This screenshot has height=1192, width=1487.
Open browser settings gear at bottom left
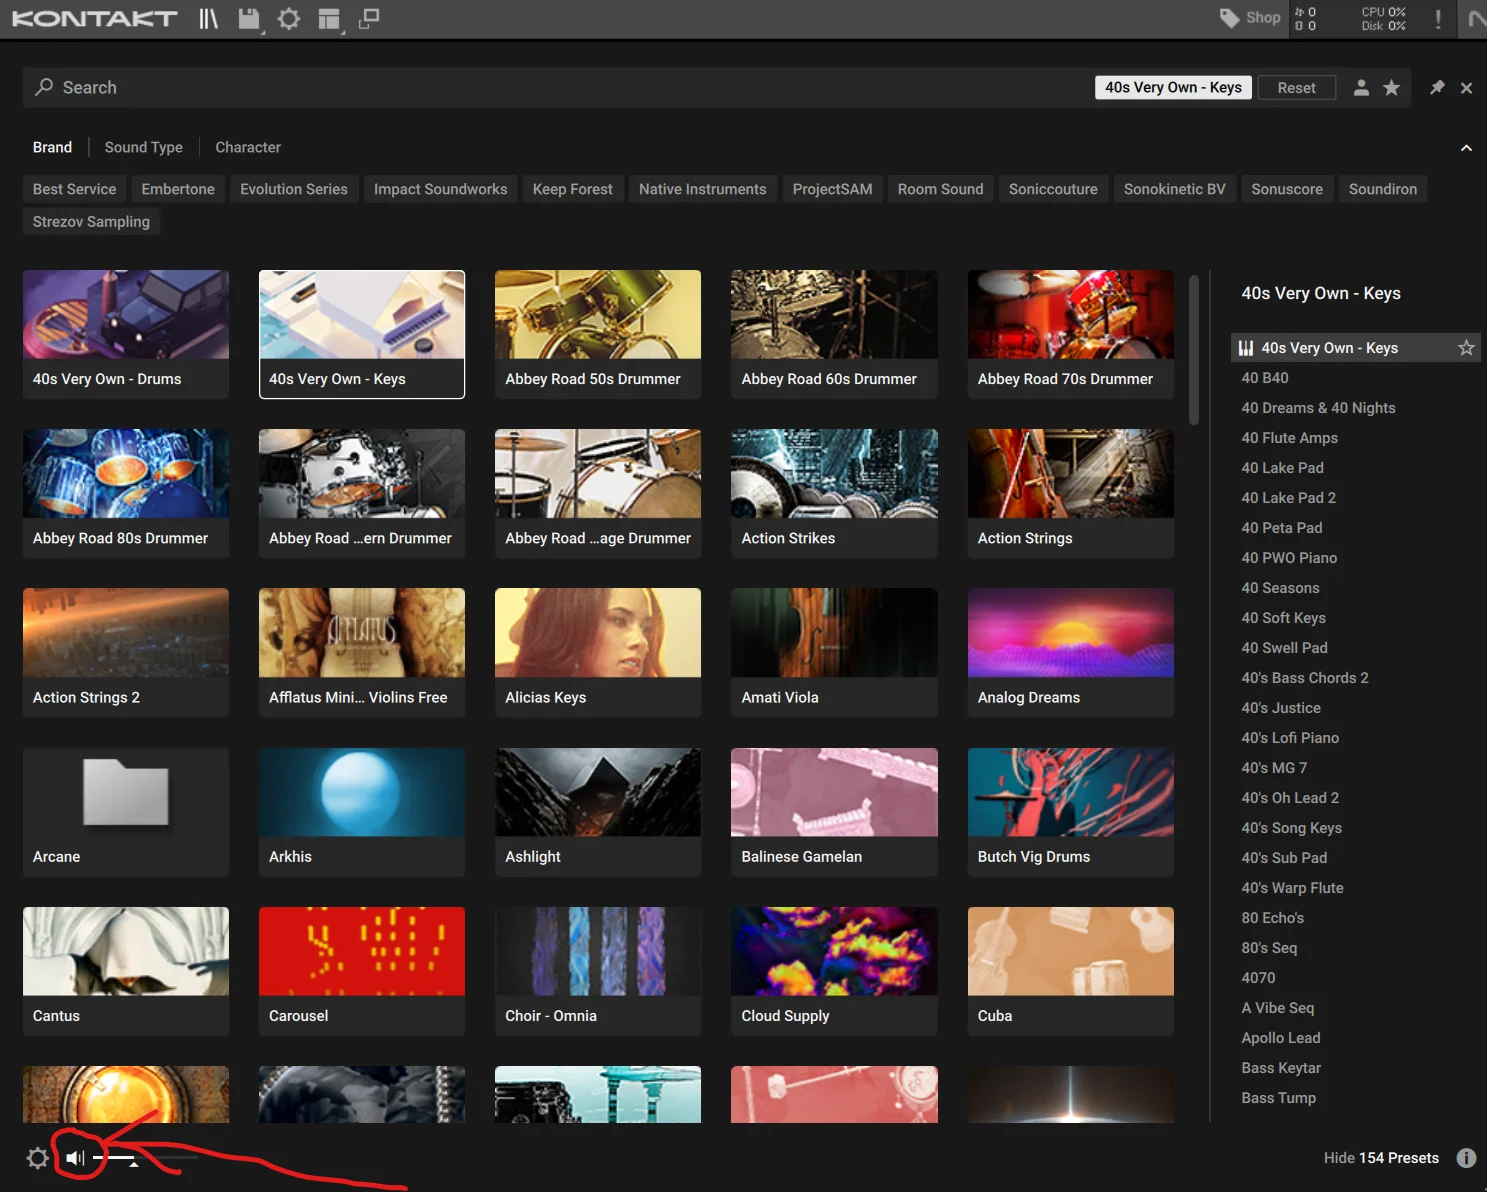click(x=38, y=1158)
